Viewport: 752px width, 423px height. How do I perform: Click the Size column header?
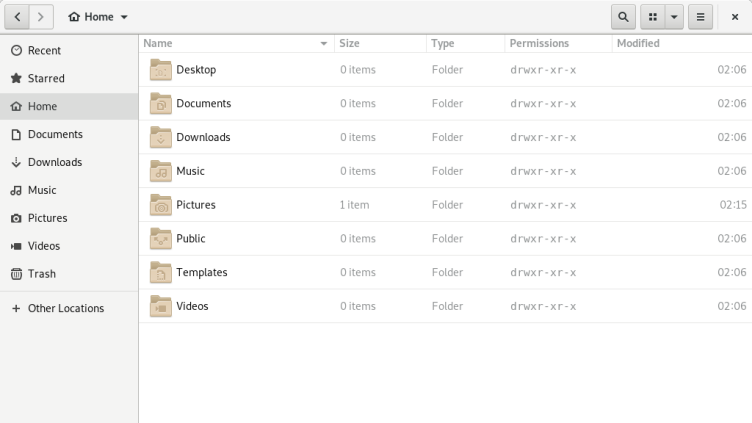click(349, 43)
